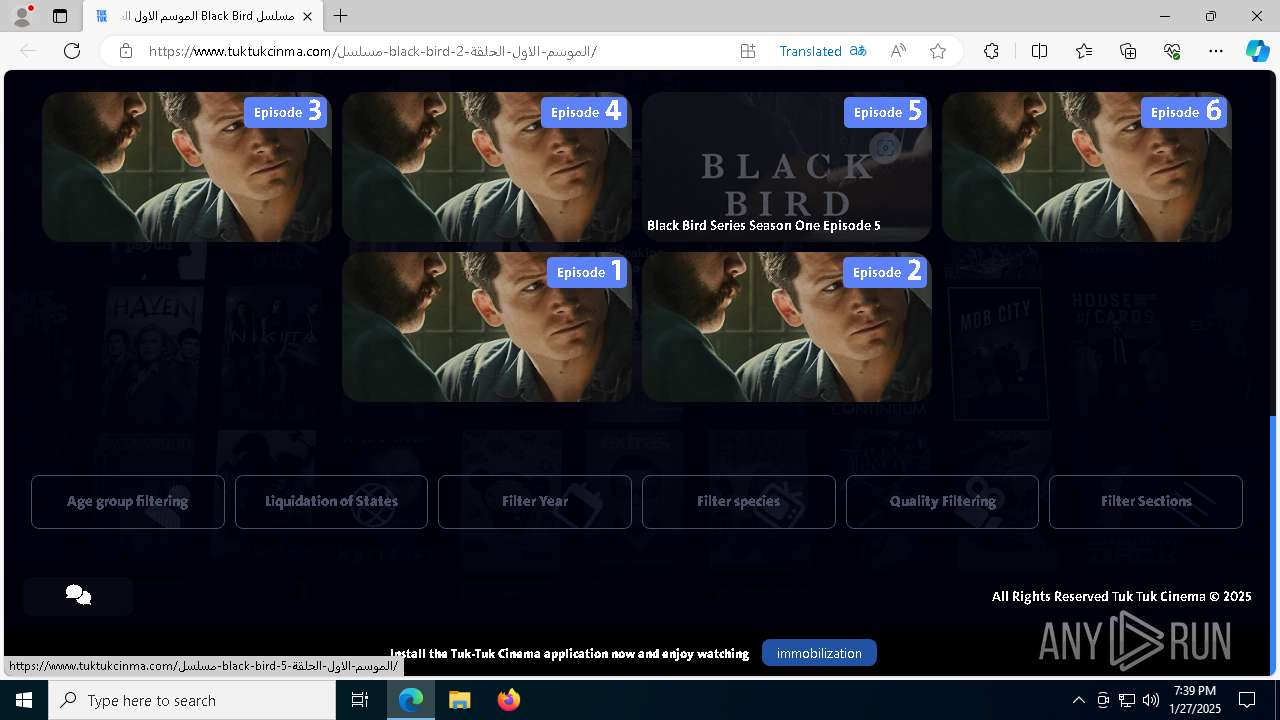Screen dimensions: 1280x720
Task: Add page to favorites star
Action: coord(938,51)
